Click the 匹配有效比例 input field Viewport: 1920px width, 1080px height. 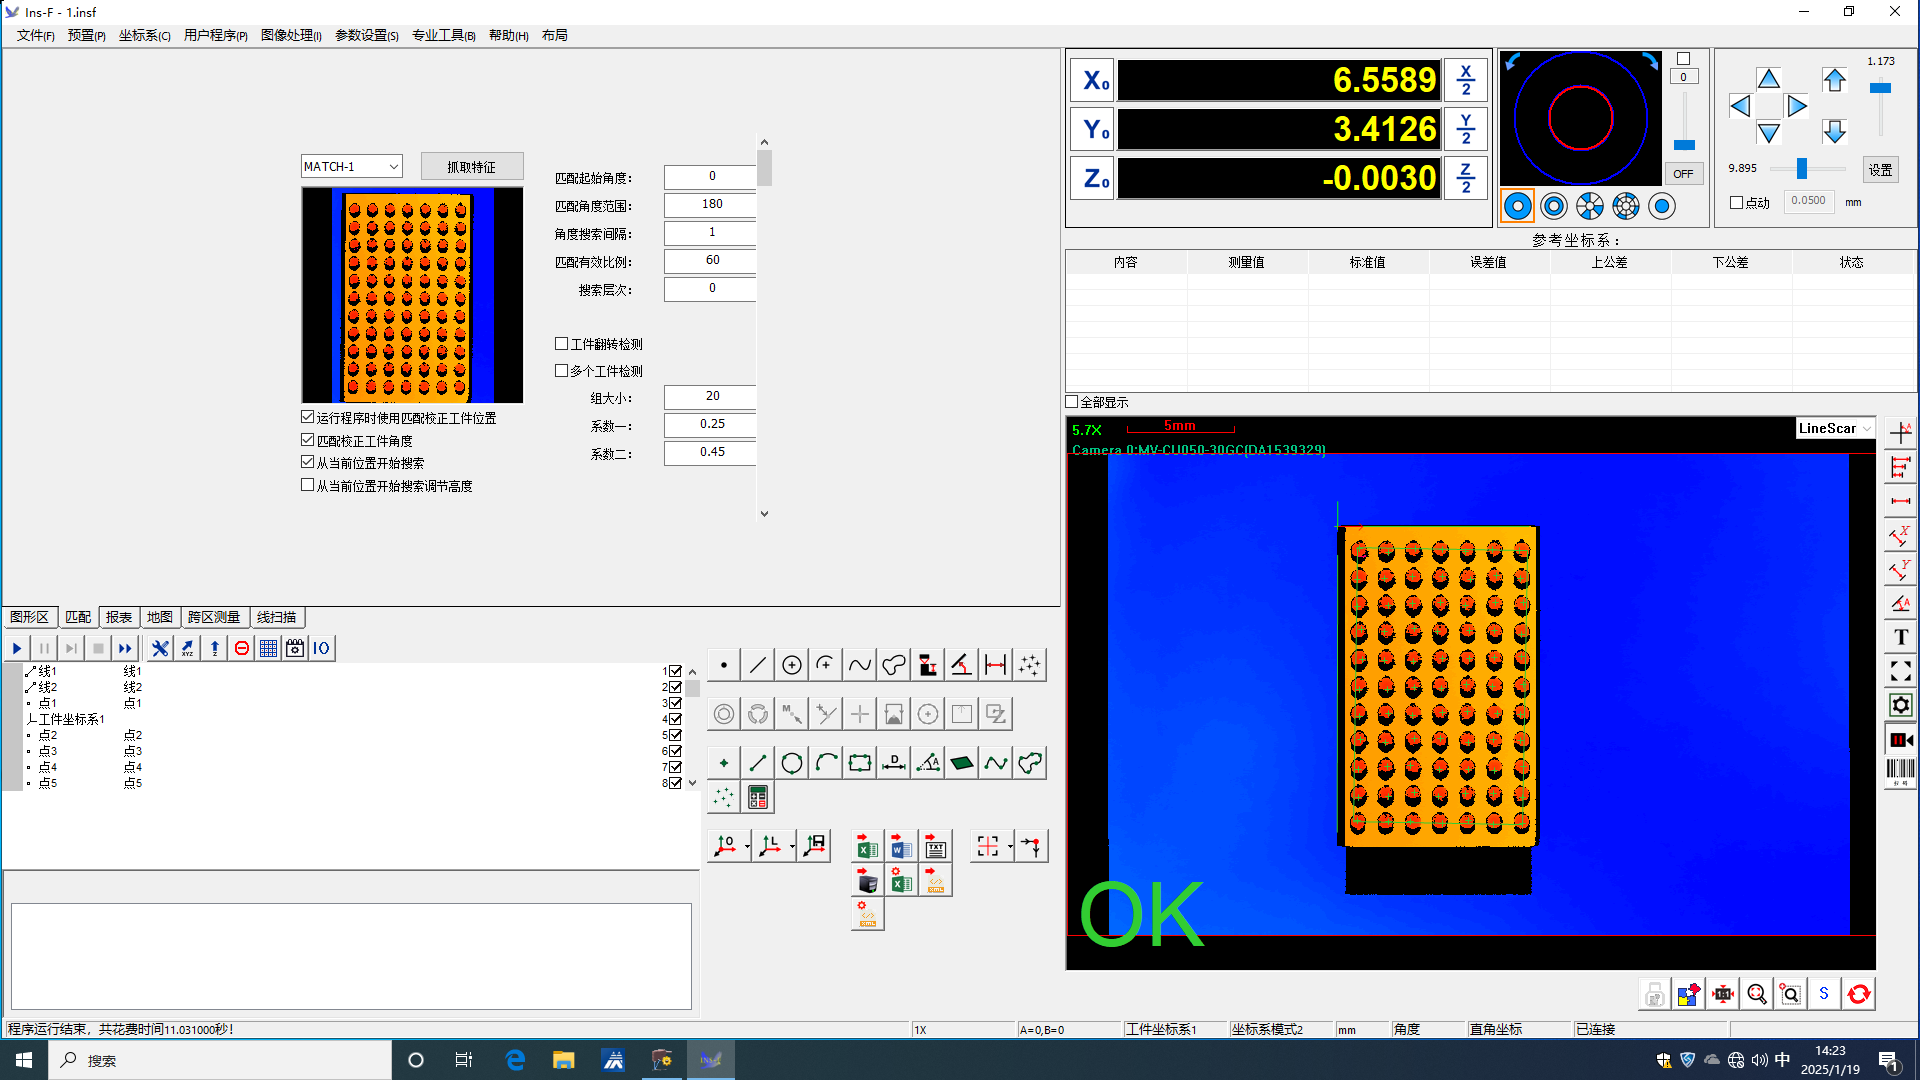click(x=711, y=260)
